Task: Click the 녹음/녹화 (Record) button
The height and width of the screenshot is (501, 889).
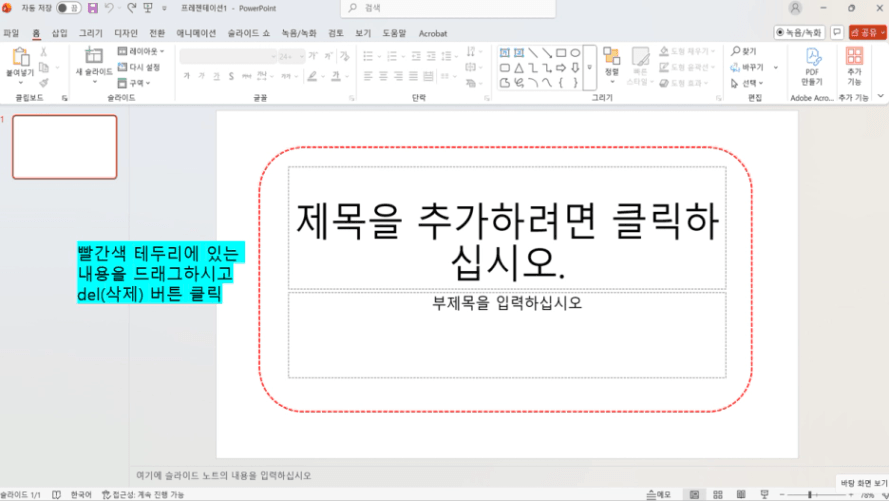Action: [x=799, y=33]
